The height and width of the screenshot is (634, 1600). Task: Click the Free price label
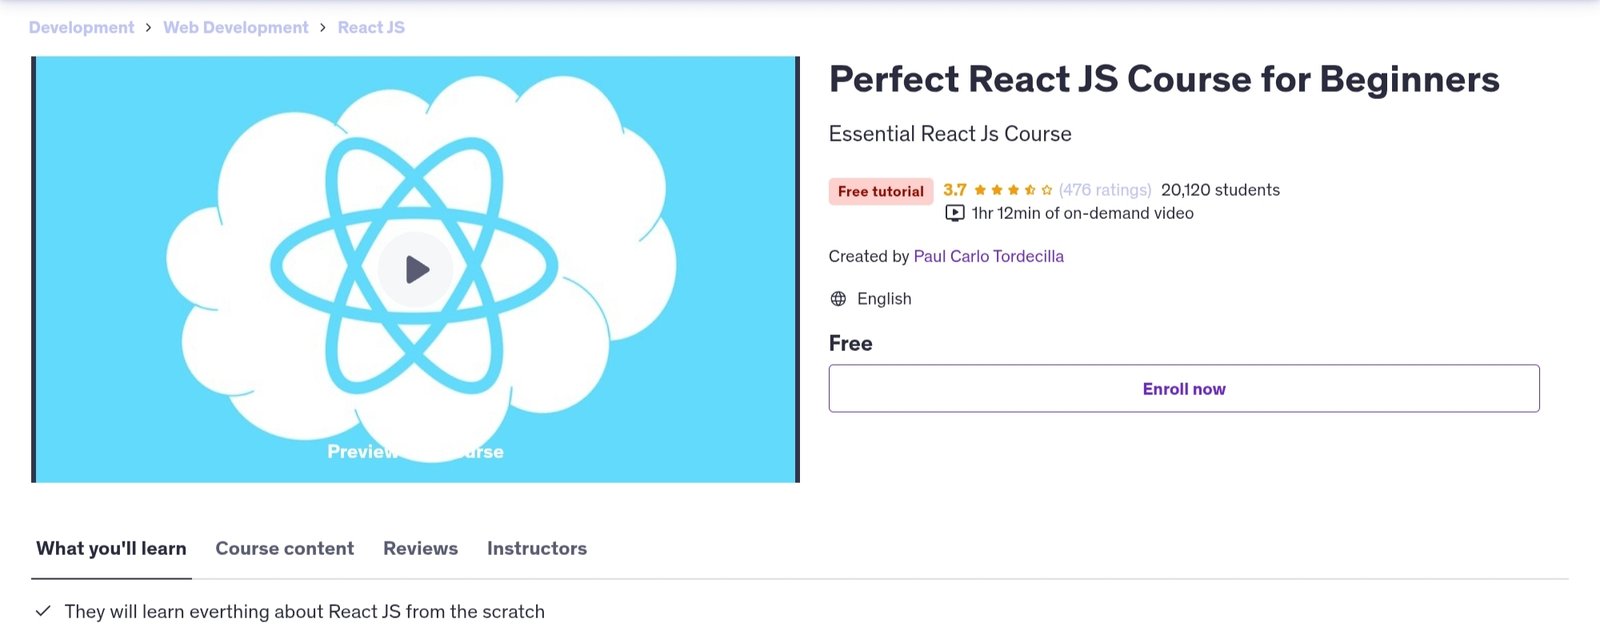(851, 343)
